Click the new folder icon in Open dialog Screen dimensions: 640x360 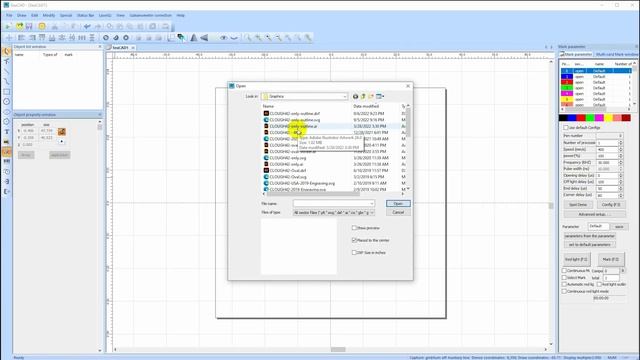click(371, 96)
